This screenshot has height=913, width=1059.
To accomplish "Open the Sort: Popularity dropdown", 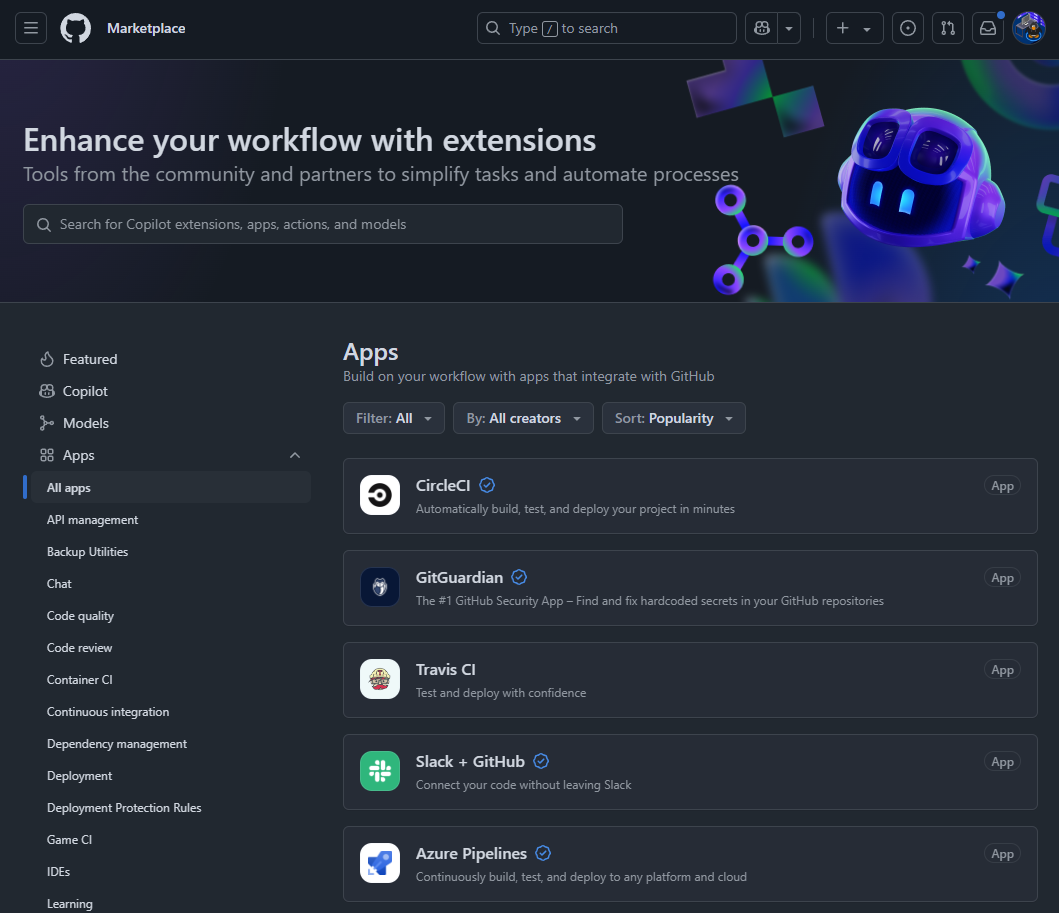I will 674,418.
